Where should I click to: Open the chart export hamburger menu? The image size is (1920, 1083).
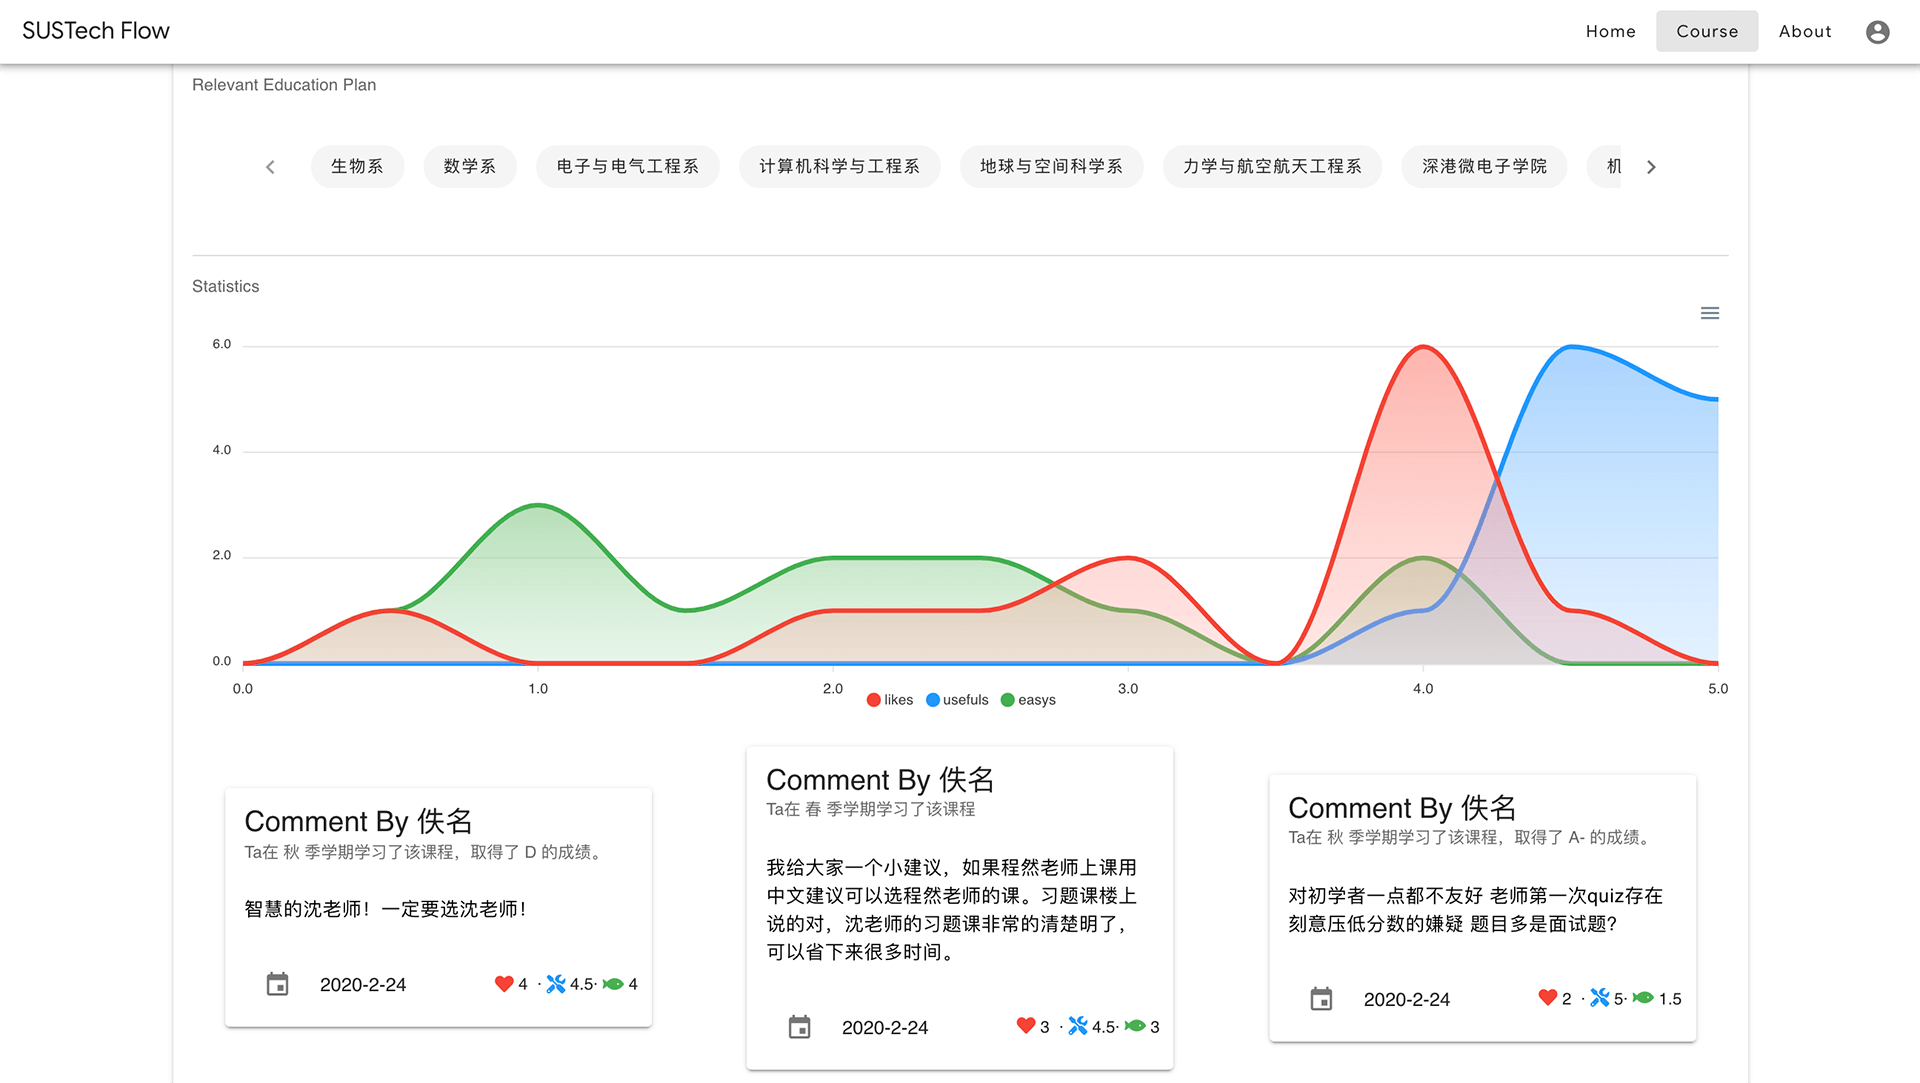tap(1710, 312)
